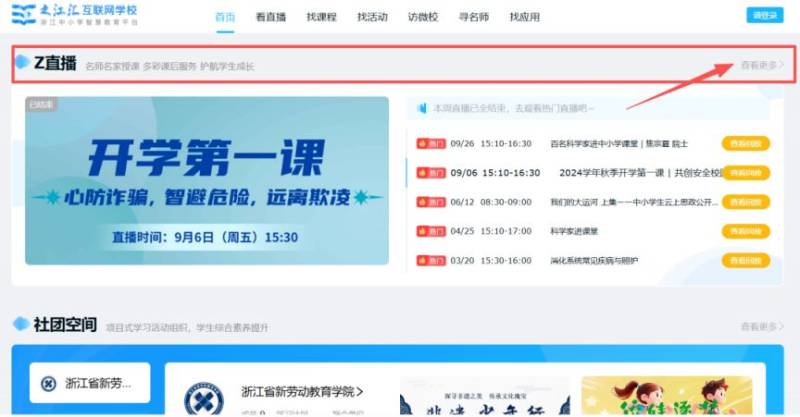Click the blue Z直播 section icon
The image size is (800, 417).
(x=22, y=63)
